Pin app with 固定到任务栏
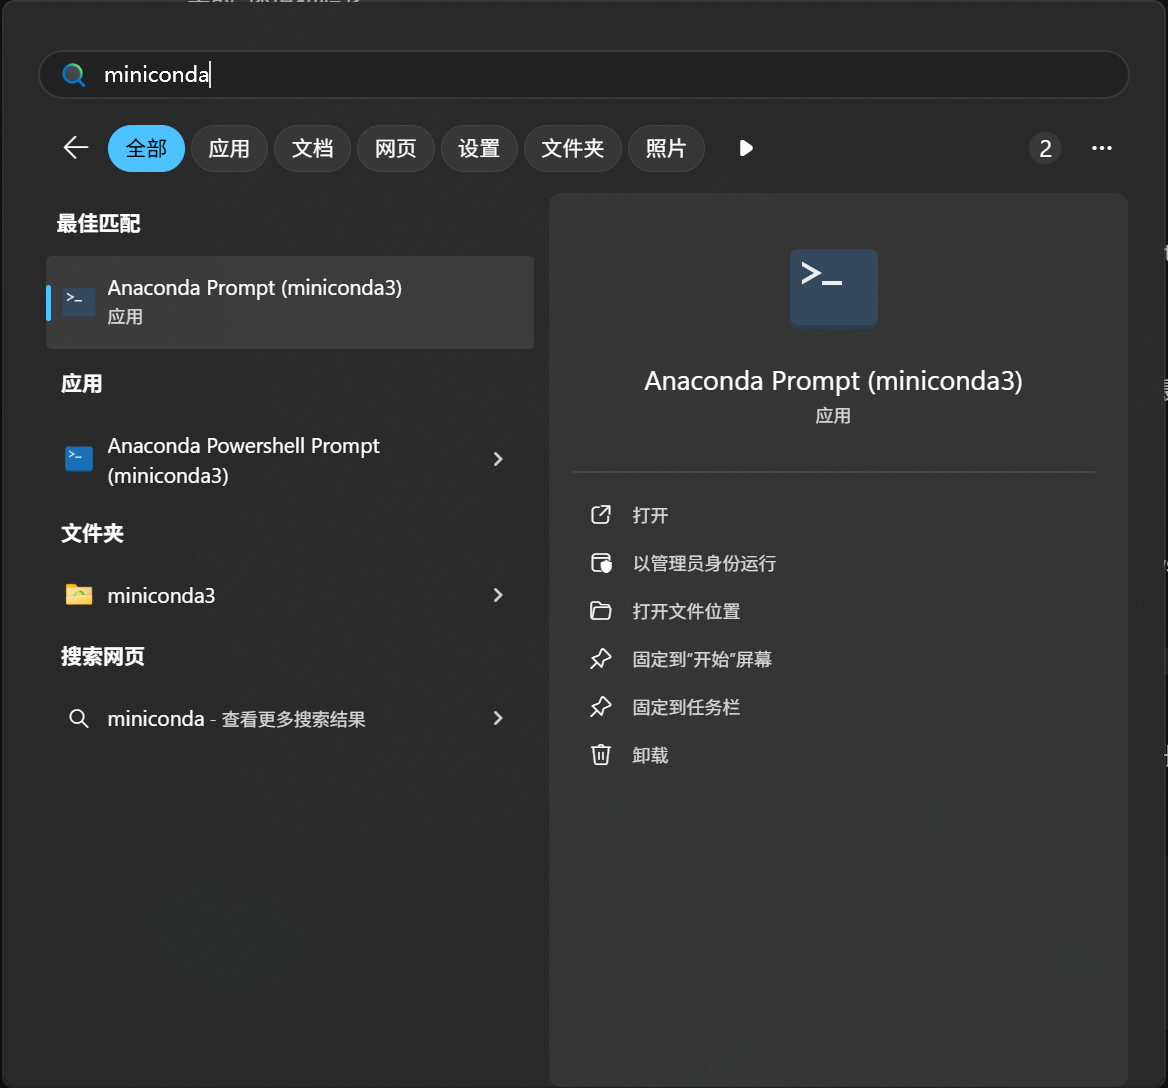This screenshot has width=1168, height=1088. (x=686, y=707)
